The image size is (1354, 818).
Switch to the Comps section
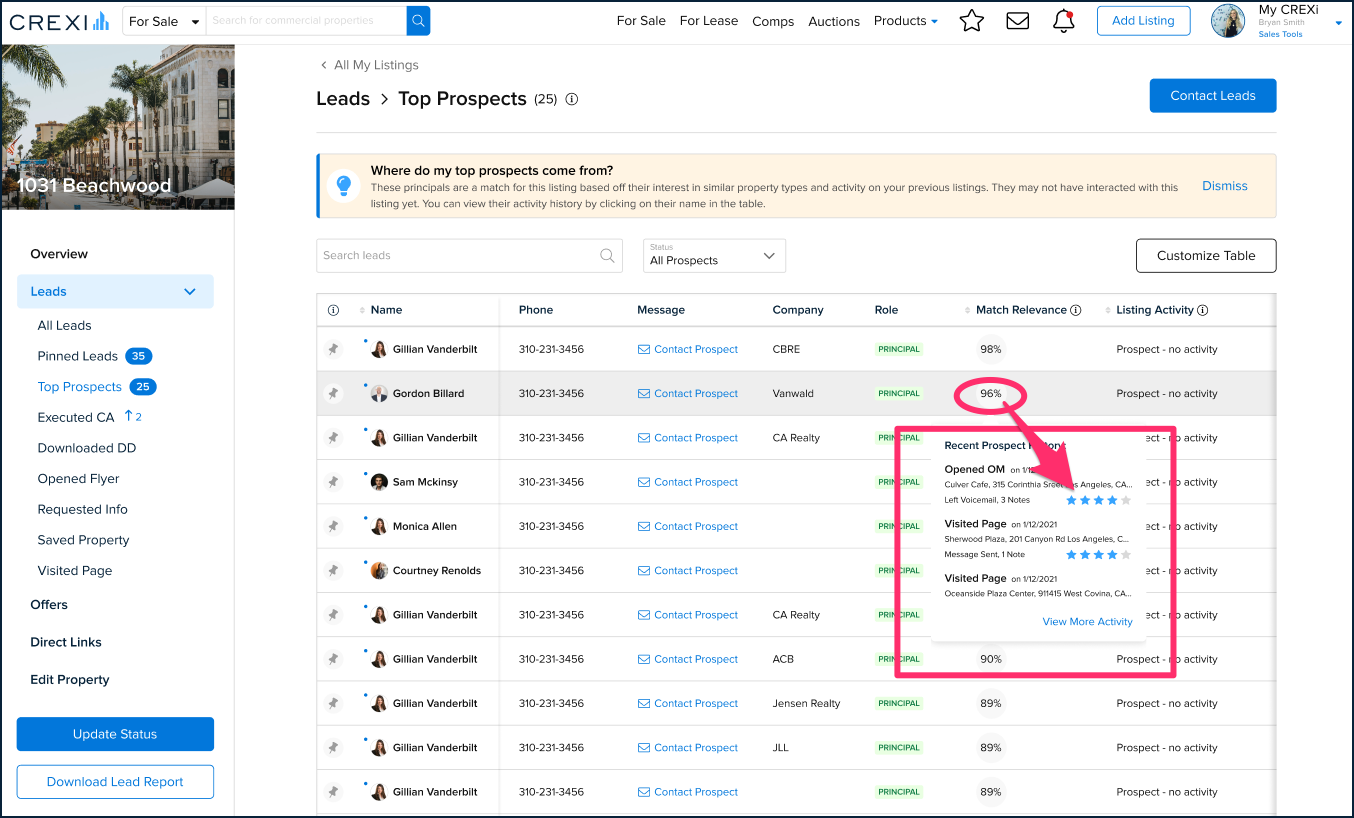pyautogui.click(x=773, y=20)
